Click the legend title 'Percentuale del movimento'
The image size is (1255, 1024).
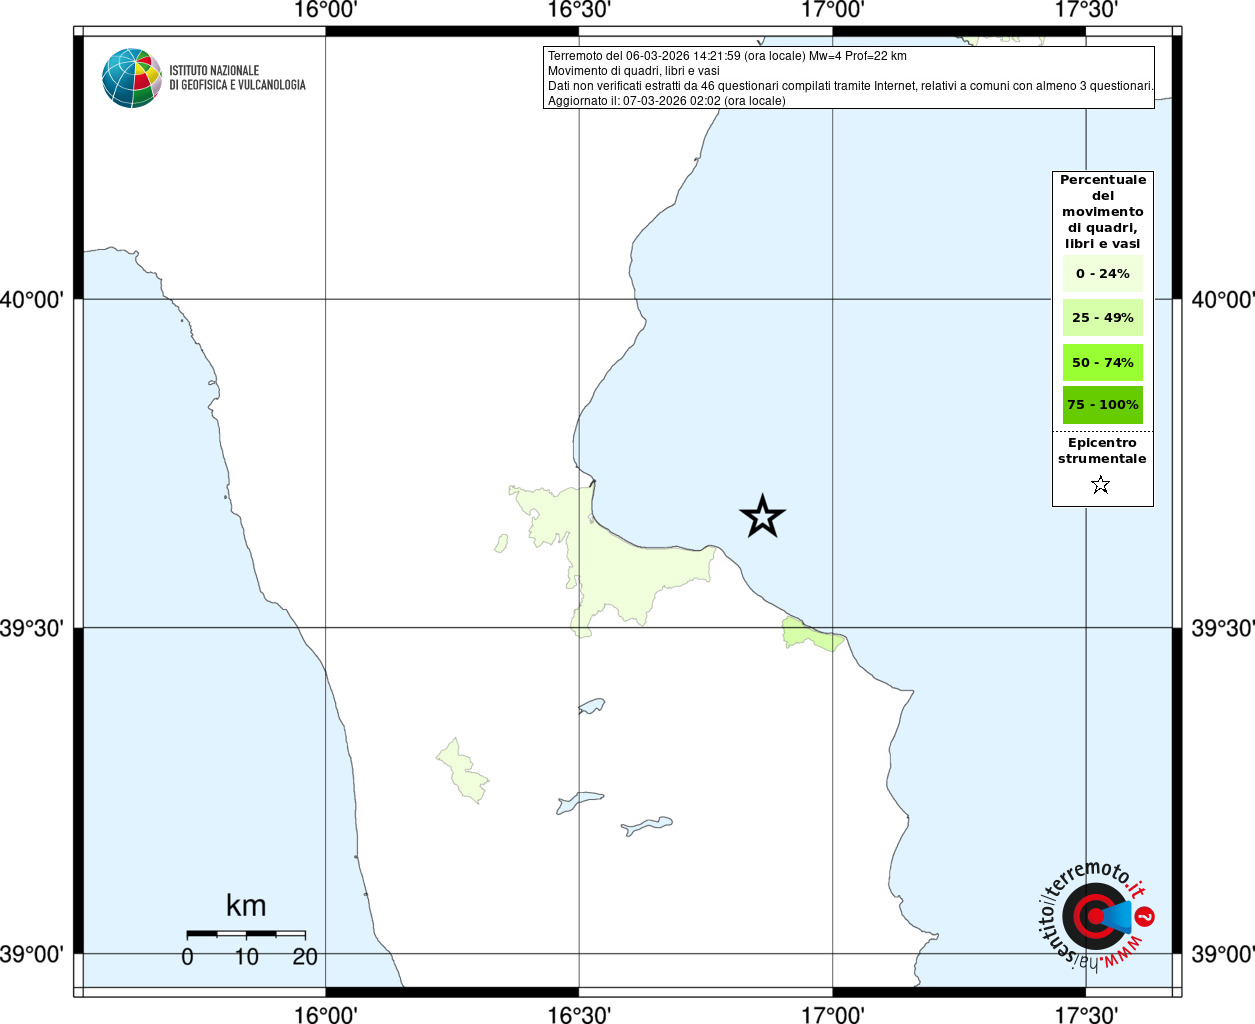coord(1103,211)
